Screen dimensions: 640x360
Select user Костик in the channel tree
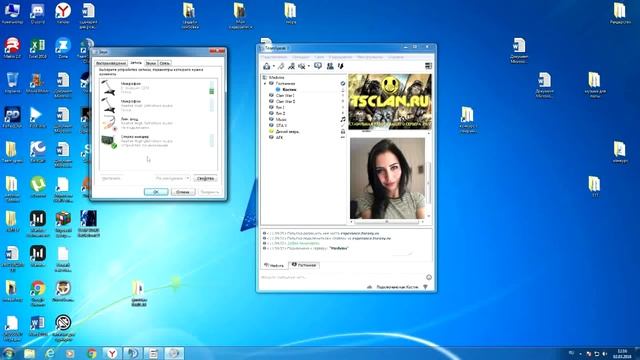[x=289, y=89]
